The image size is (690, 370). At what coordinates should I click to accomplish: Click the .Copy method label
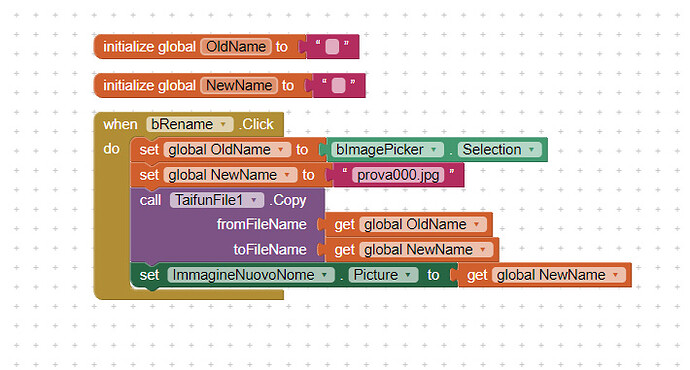tap(287, 200)
